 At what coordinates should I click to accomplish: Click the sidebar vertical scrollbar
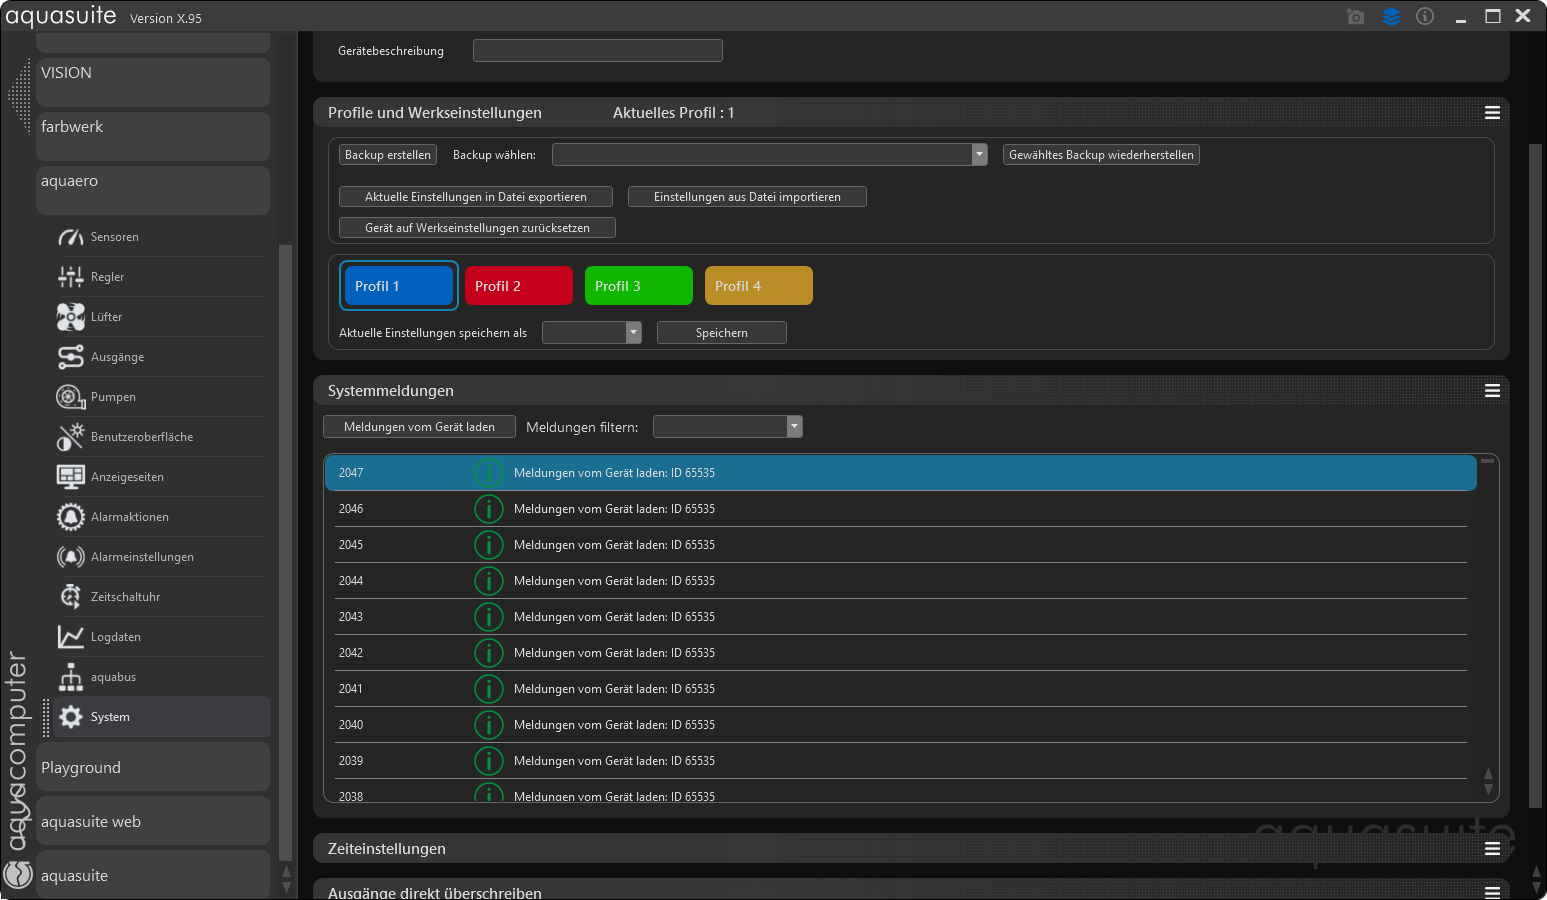(286, 552)
